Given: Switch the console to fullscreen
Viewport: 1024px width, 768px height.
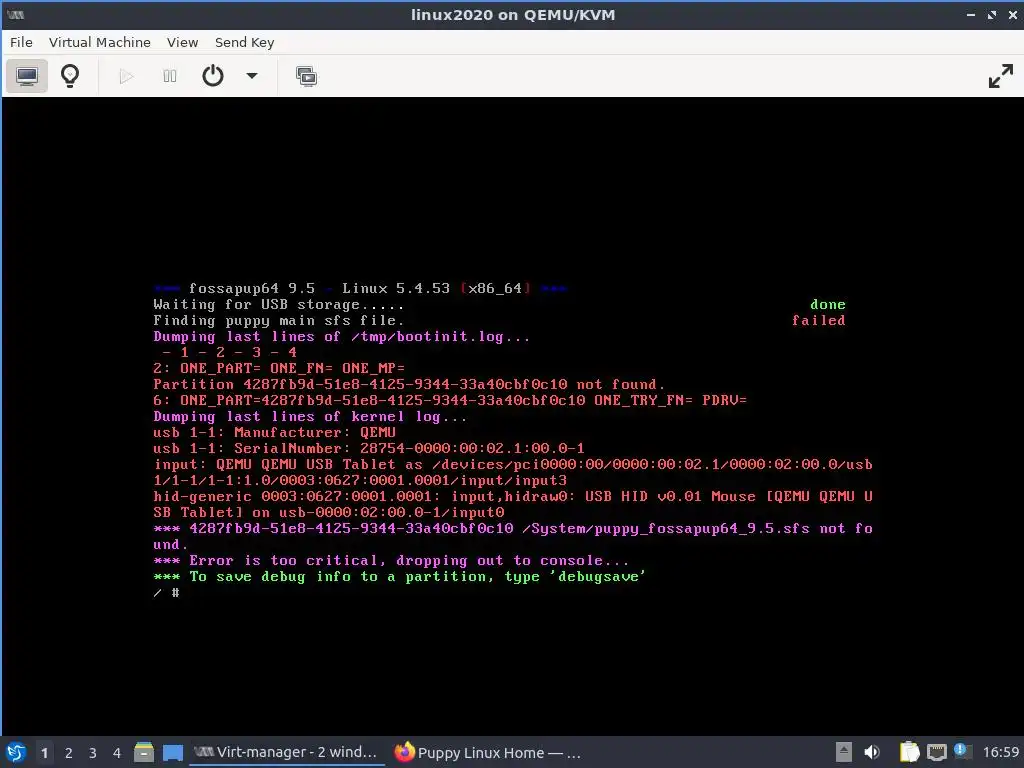Looking at the screenshot, I should (1000, 76).
